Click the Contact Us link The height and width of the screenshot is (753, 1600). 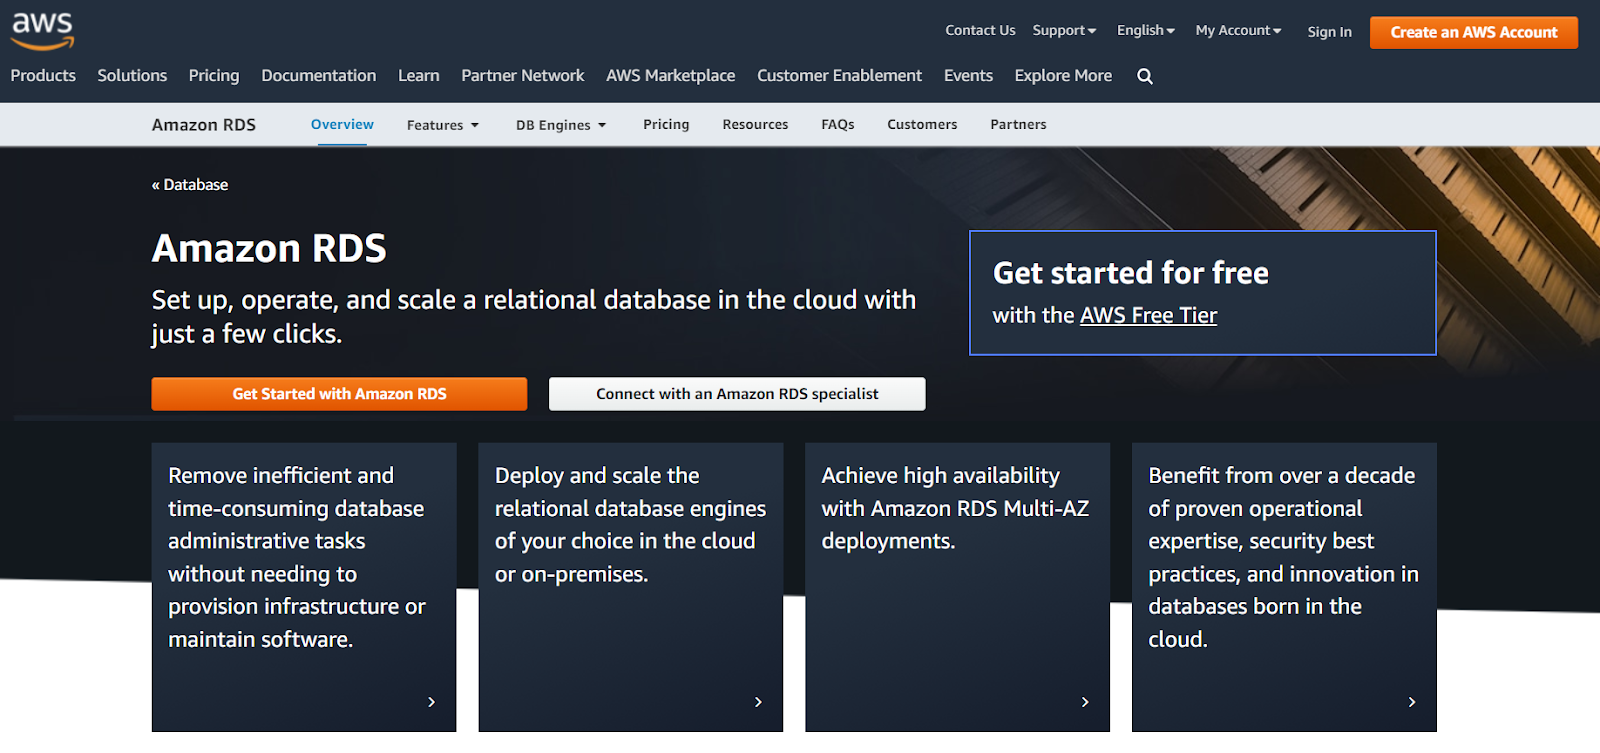[x=980, y=31]
